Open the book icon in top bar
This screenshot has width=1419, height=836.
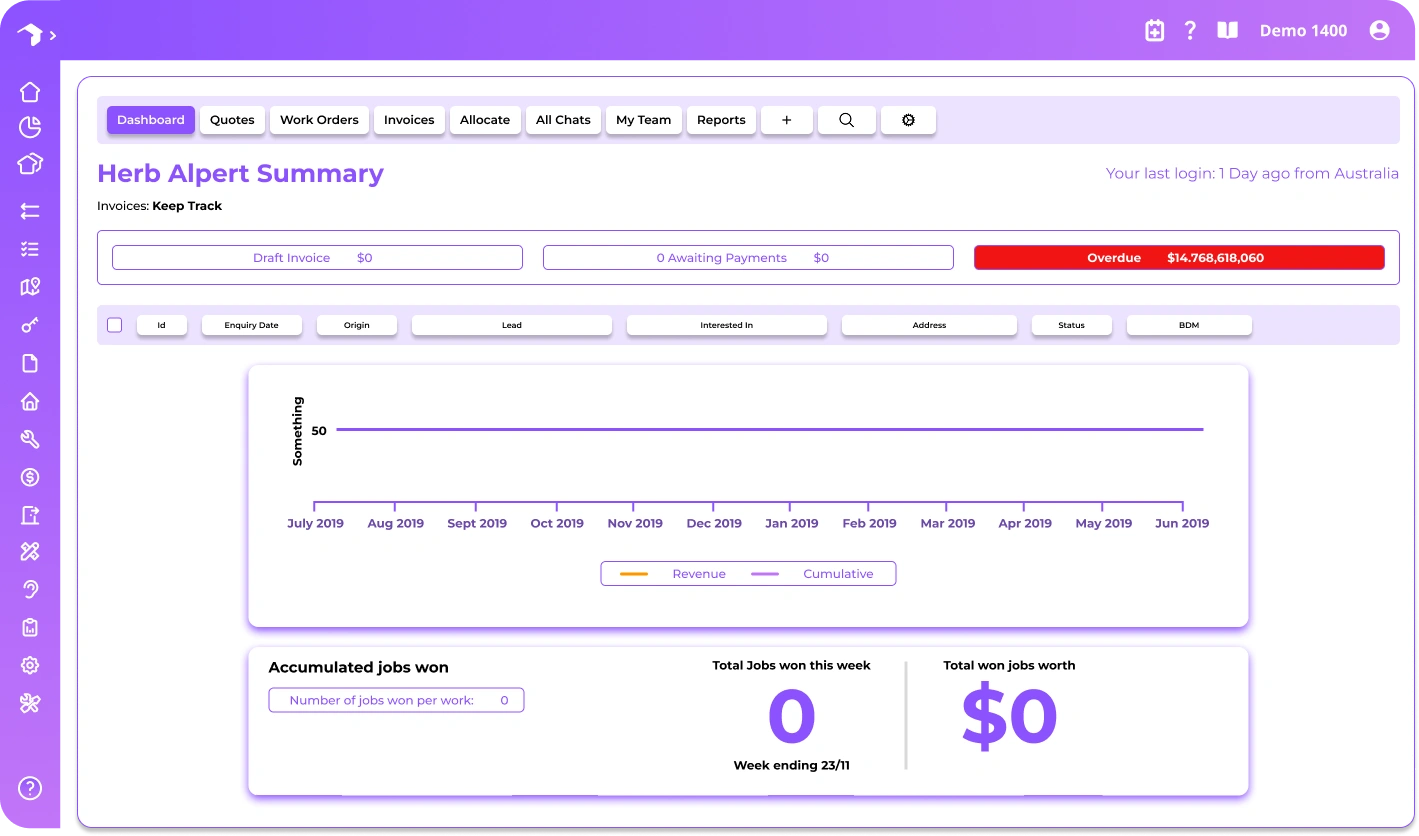click(1227, 31)
